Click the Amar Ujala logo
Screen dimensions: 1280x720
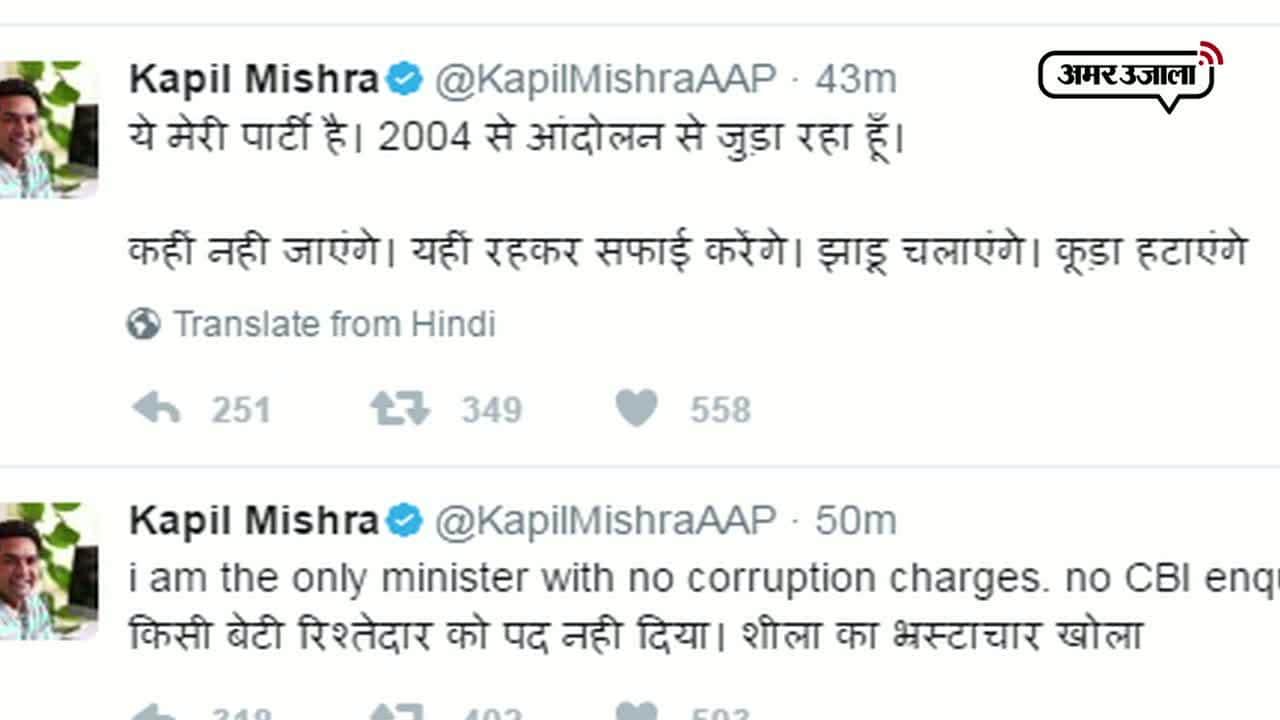(1129, 76)
